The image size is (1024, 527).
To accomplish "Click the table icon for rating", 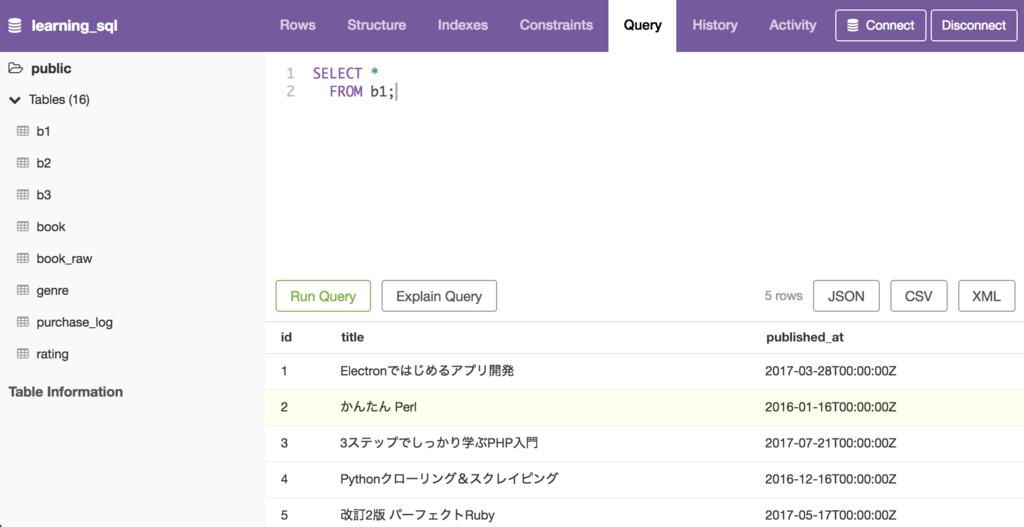I will pyautogui.click(x=23, y=353).
